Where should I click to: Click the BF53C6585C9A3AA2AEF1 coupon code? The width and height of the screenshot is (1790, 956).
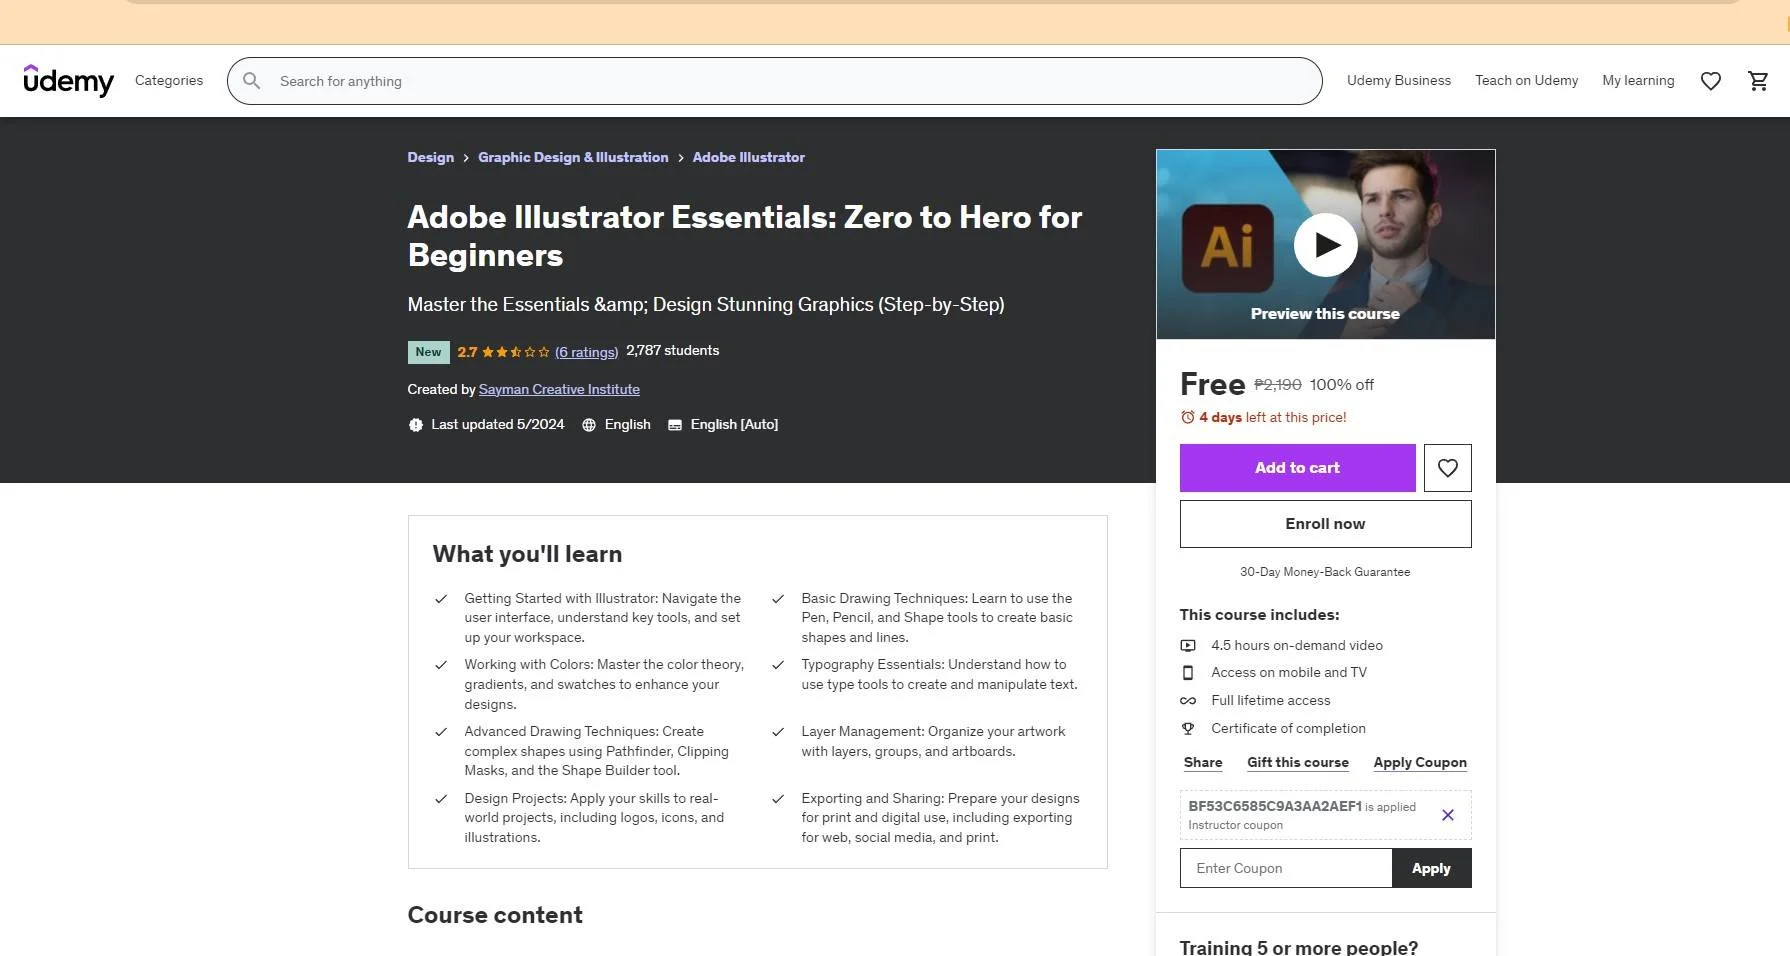[1274, 806]
